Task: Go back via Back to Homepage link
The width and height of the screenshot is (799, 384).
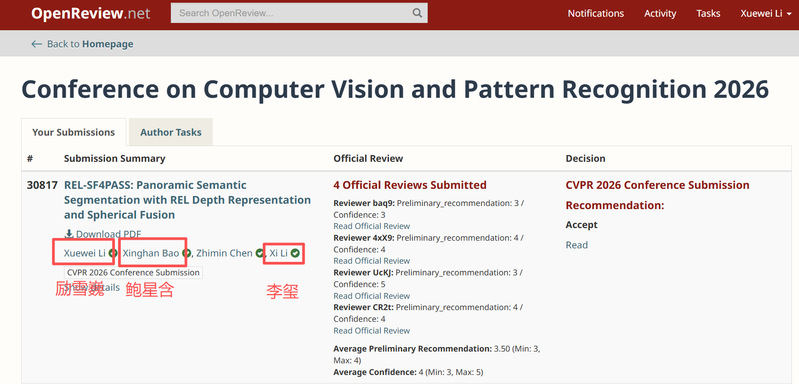Action: tap(90, 44)
